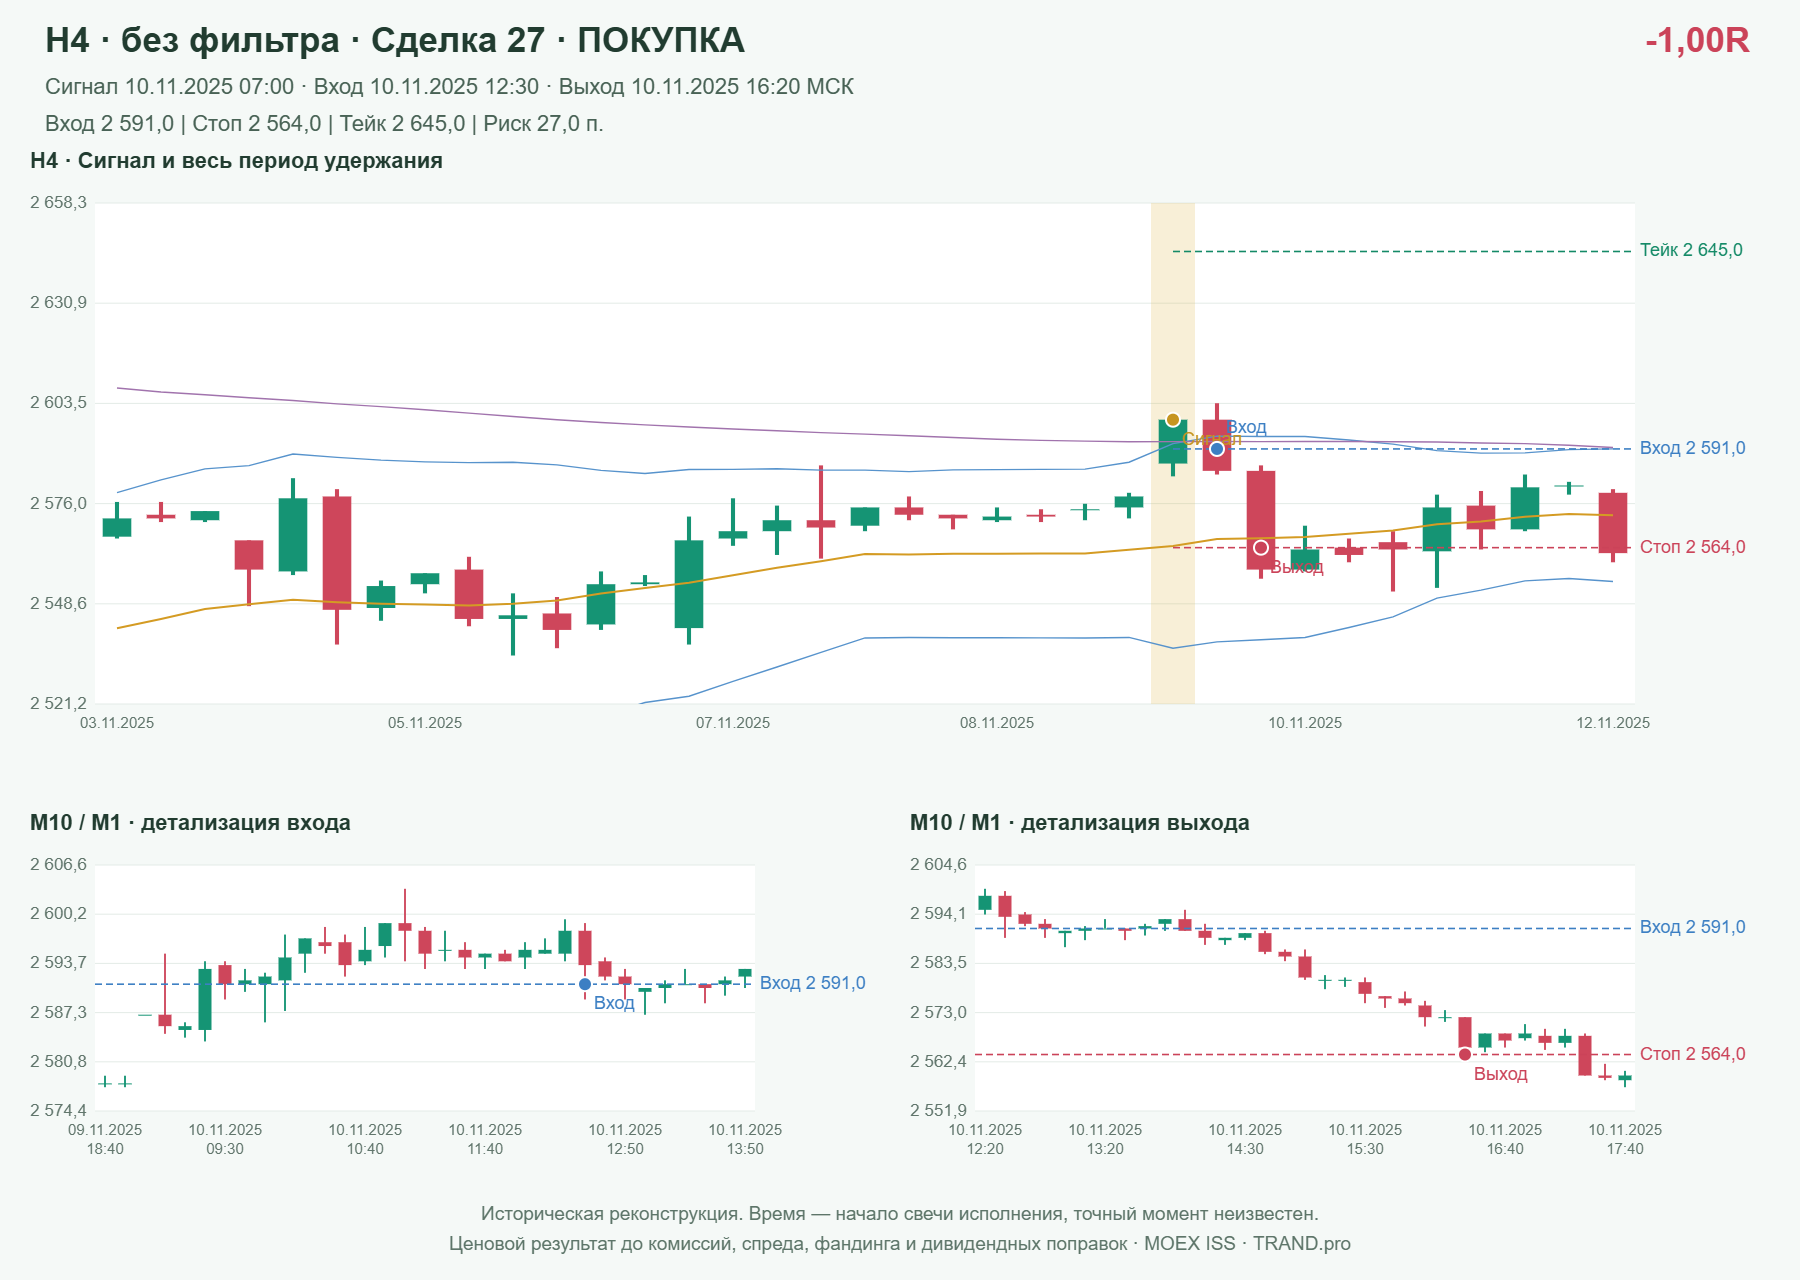Click the 07.11.2025 date axis label
Image resolution: width=1800 pixels, height=1280 pixels.
733,723
